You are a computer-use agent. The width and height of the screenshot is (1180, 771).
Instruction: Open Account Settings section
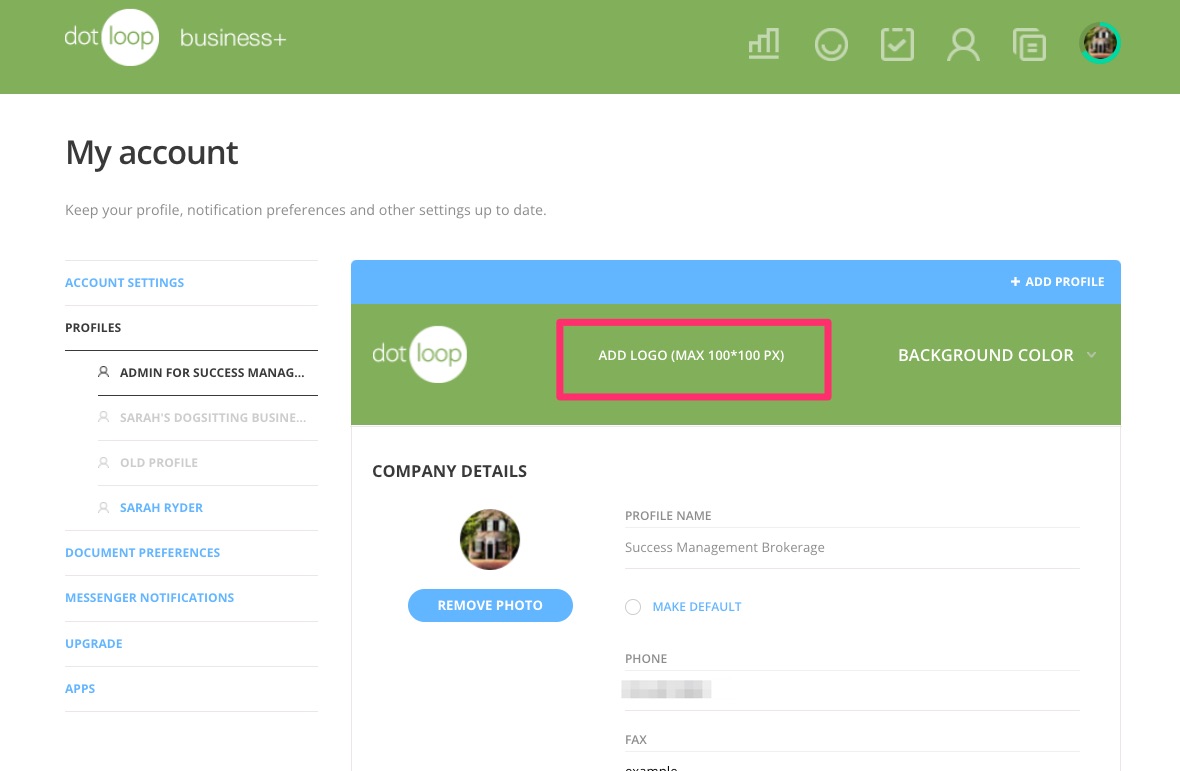tap(125, 283)
